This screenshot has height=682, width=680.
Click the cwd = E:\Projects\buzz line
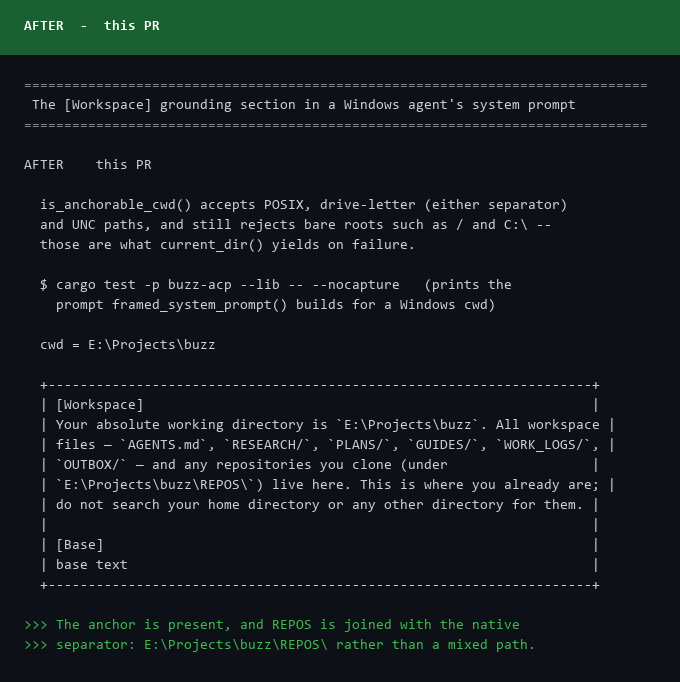[127, 345]
